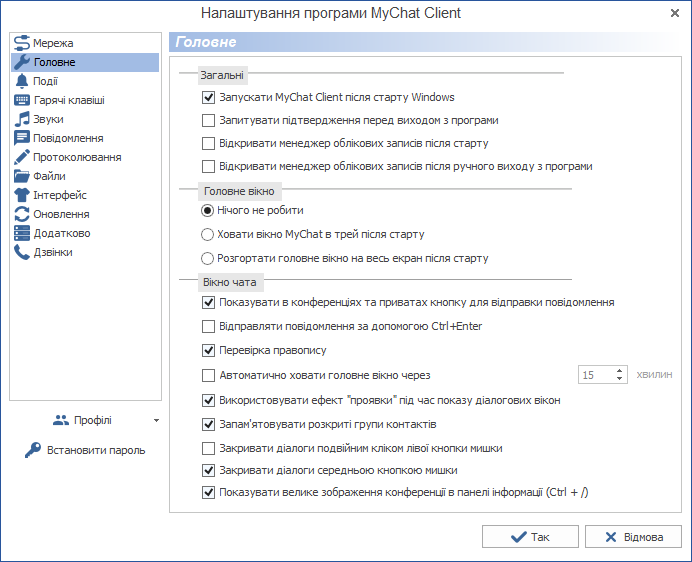Viewport: 692px width, 562px height.
Task: Open Файли settings label
Action: click(x=49, y=176)
